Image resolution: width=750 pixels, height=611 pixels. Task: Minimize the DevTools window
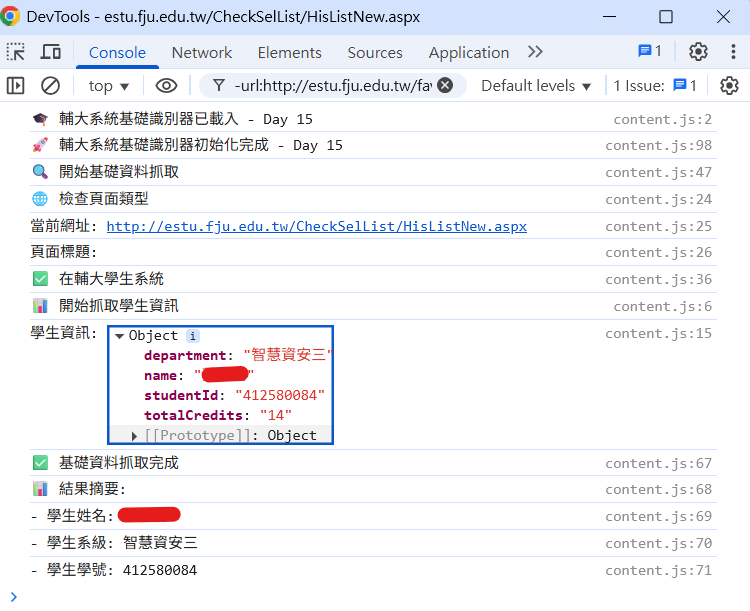(609, 17)
